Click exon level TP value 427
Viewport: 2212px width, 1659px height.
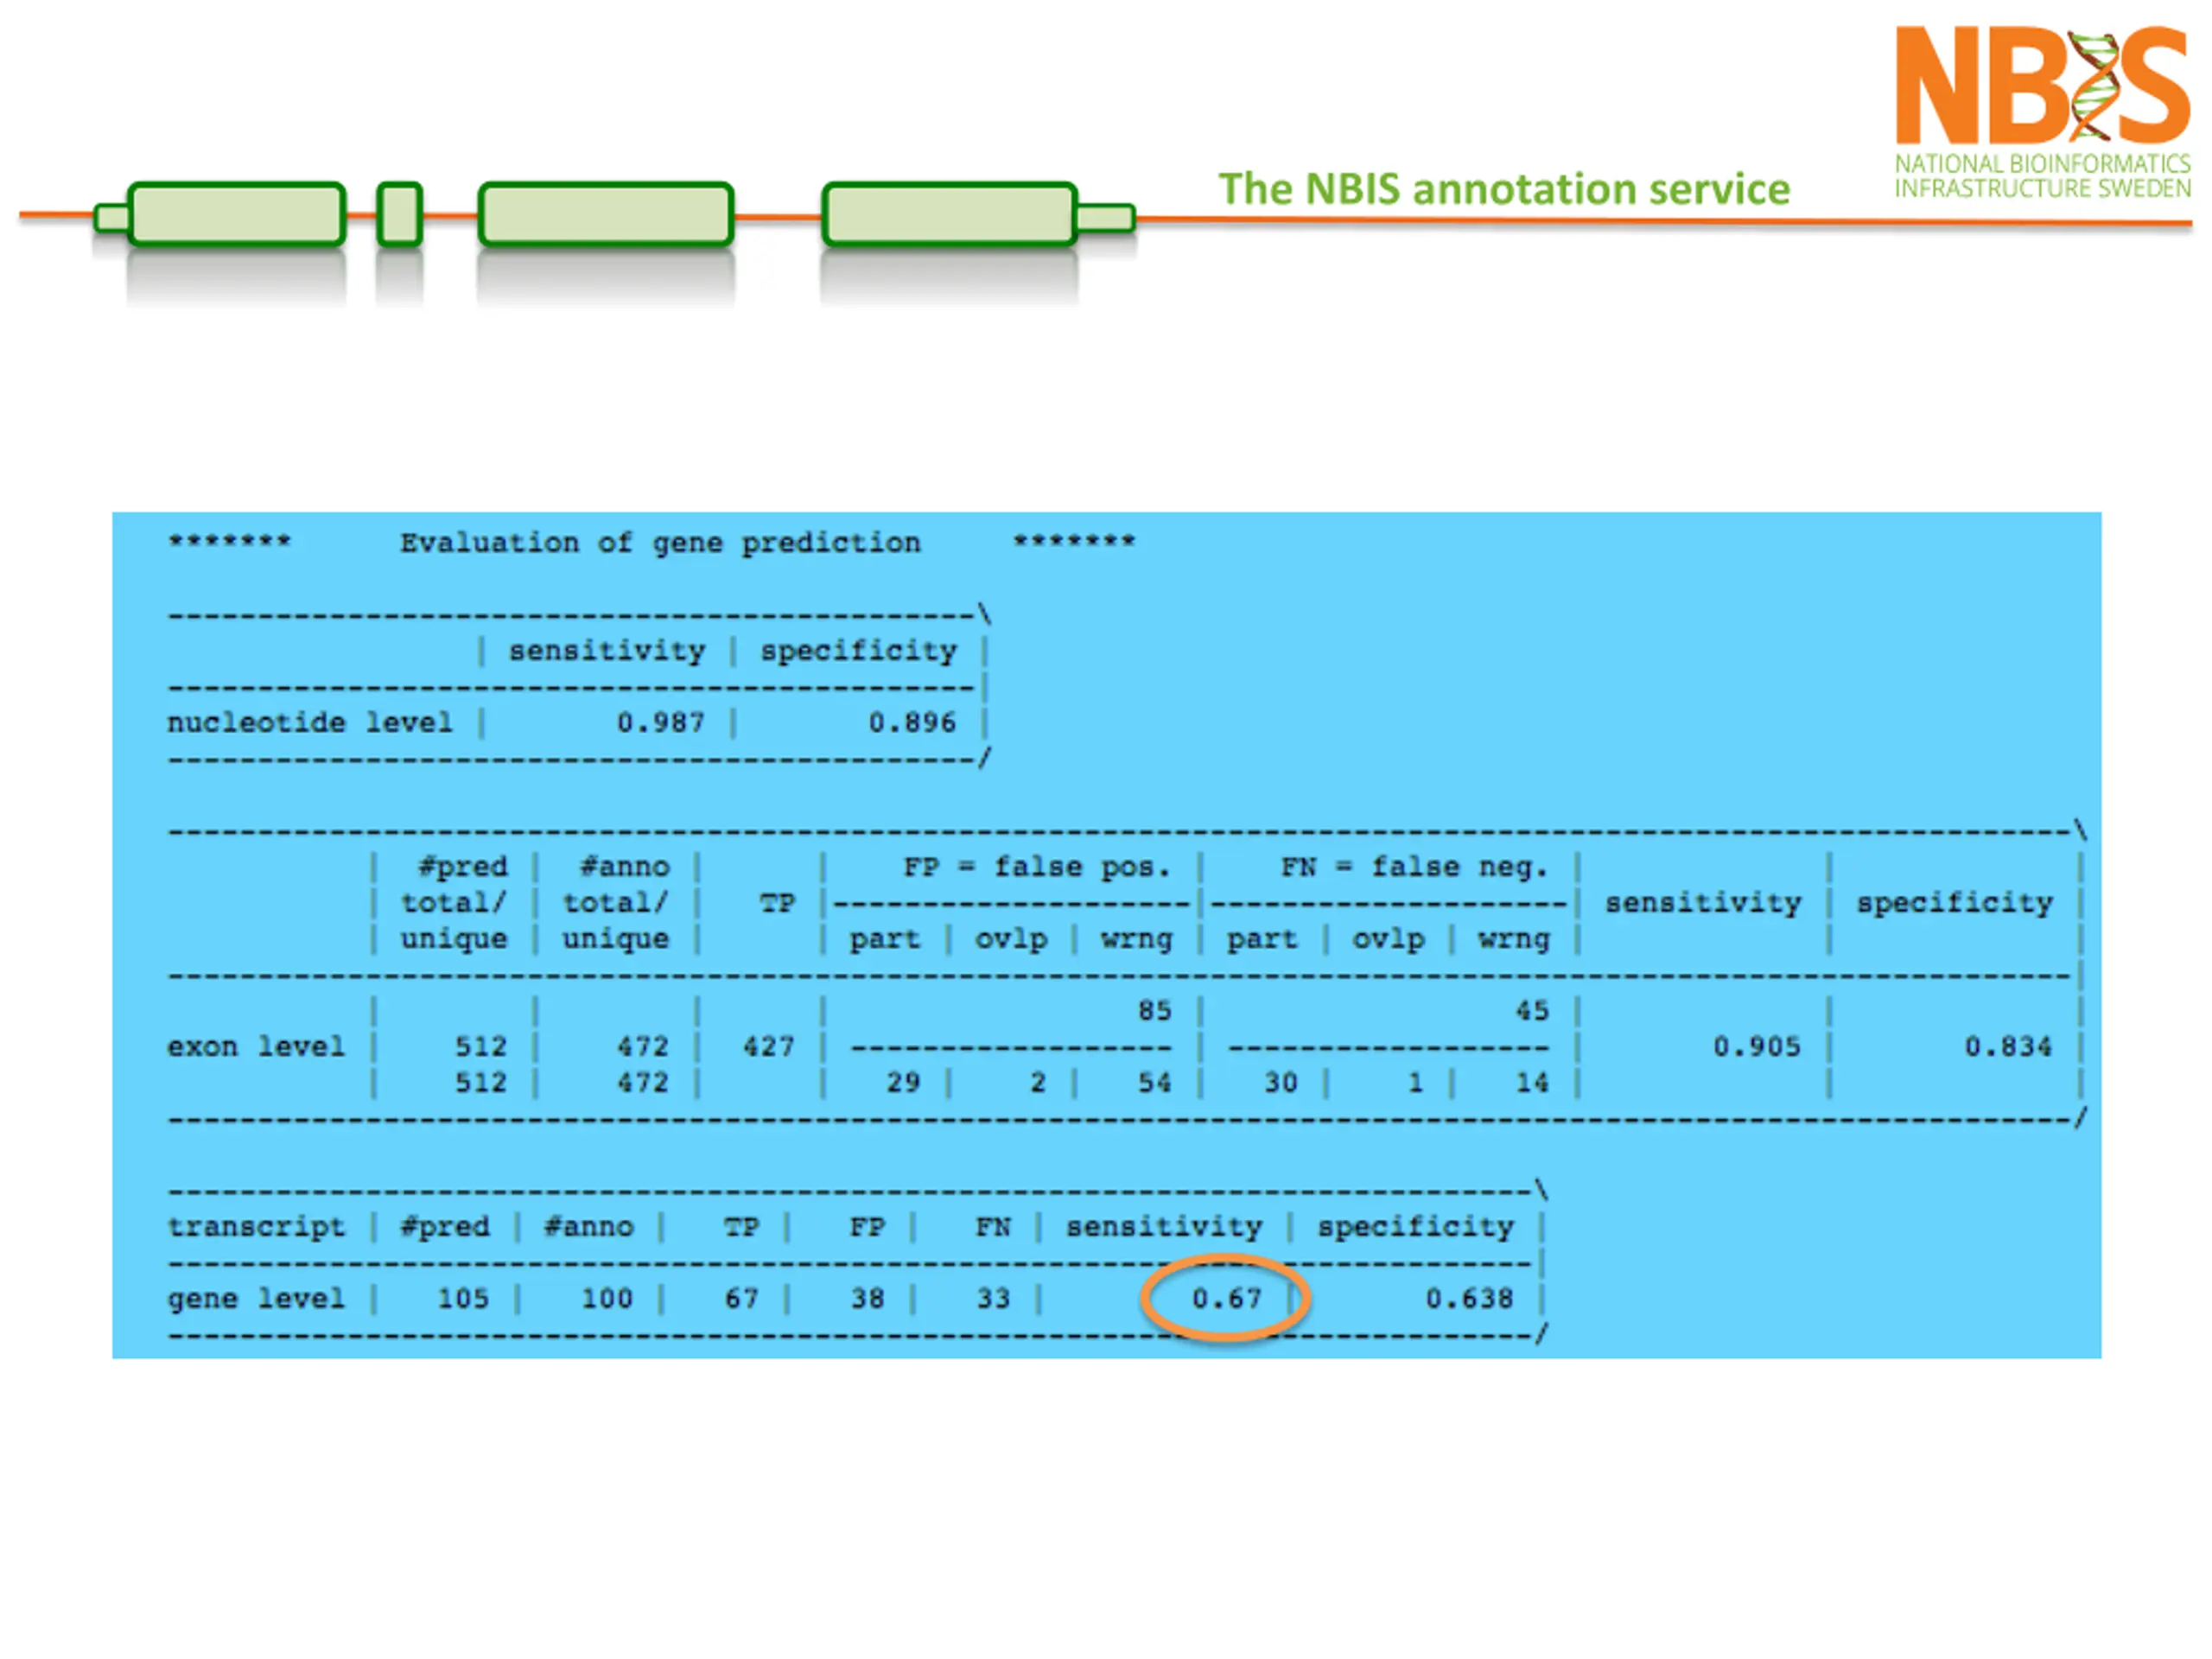pos(768,1047)
